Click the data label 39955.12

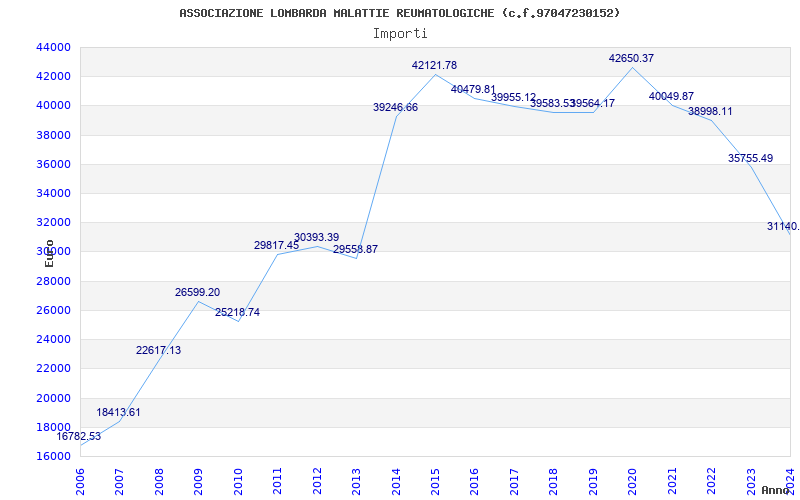click(x=514, y=97)
